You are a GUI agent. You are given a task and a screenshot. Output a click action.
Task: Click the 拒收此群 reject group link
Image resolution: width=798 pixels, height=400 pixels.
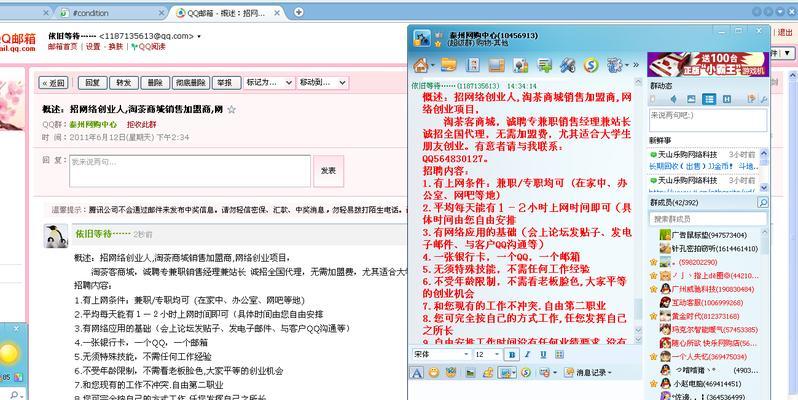click(141, 124)
